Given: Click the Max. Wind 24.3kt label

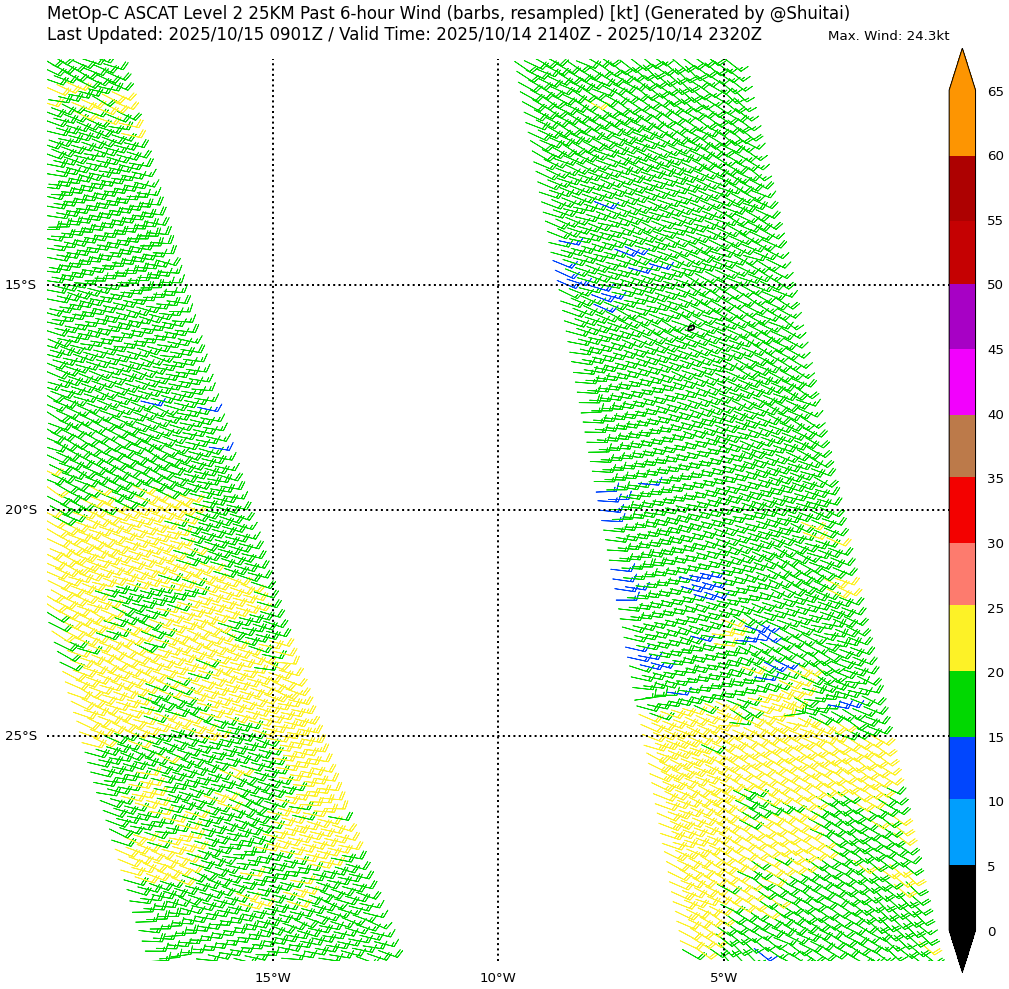Looking at the screenshot, I should click(888, 36).
